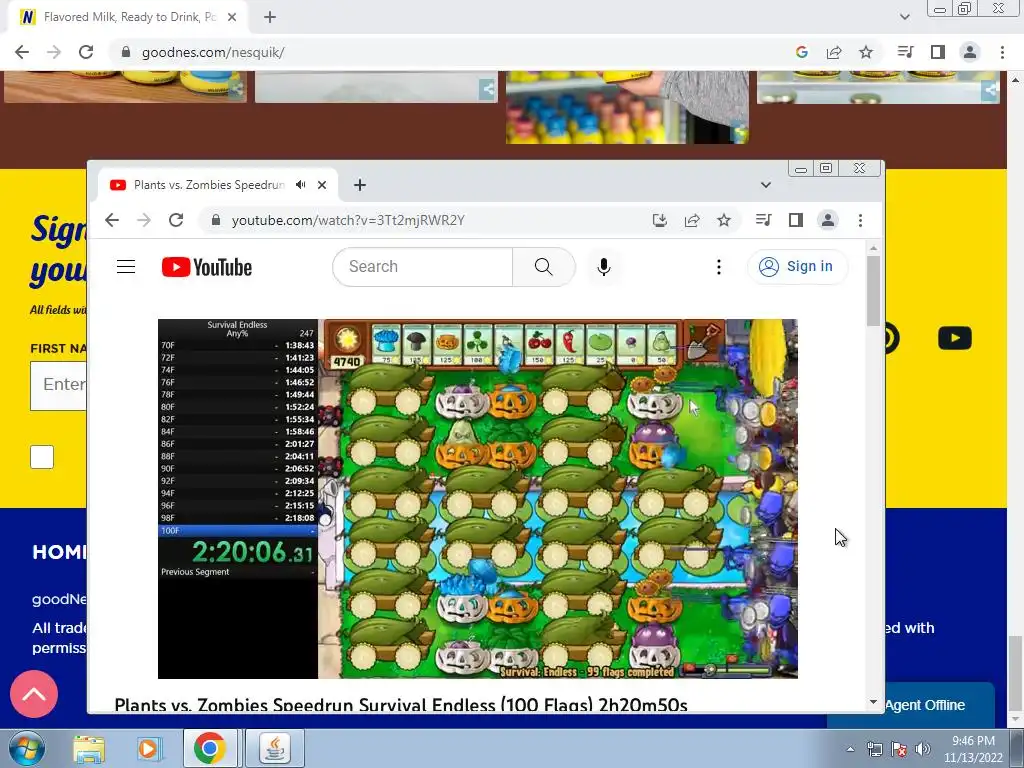1024x768 pixels.
Task: Toggle side panel in Nesquik window
Action: coord(938,52)
